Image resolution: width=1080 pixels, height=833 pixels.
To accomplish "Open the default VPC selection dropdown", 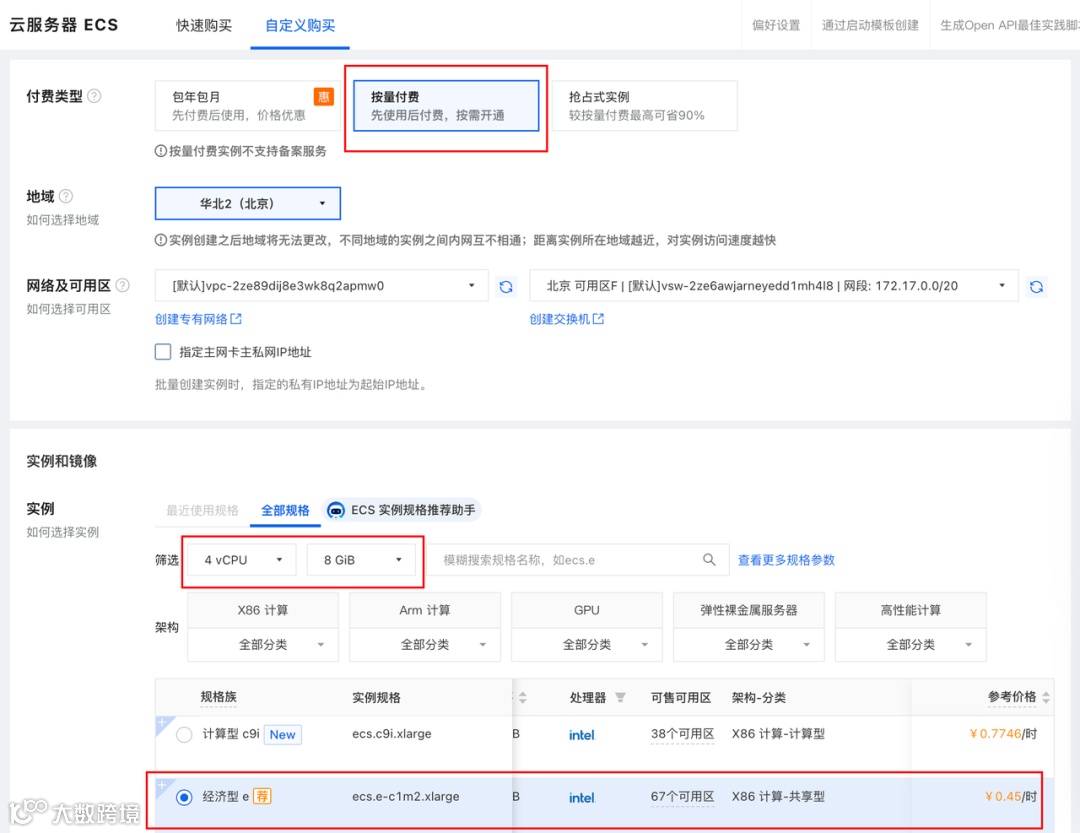I will 322,285.
